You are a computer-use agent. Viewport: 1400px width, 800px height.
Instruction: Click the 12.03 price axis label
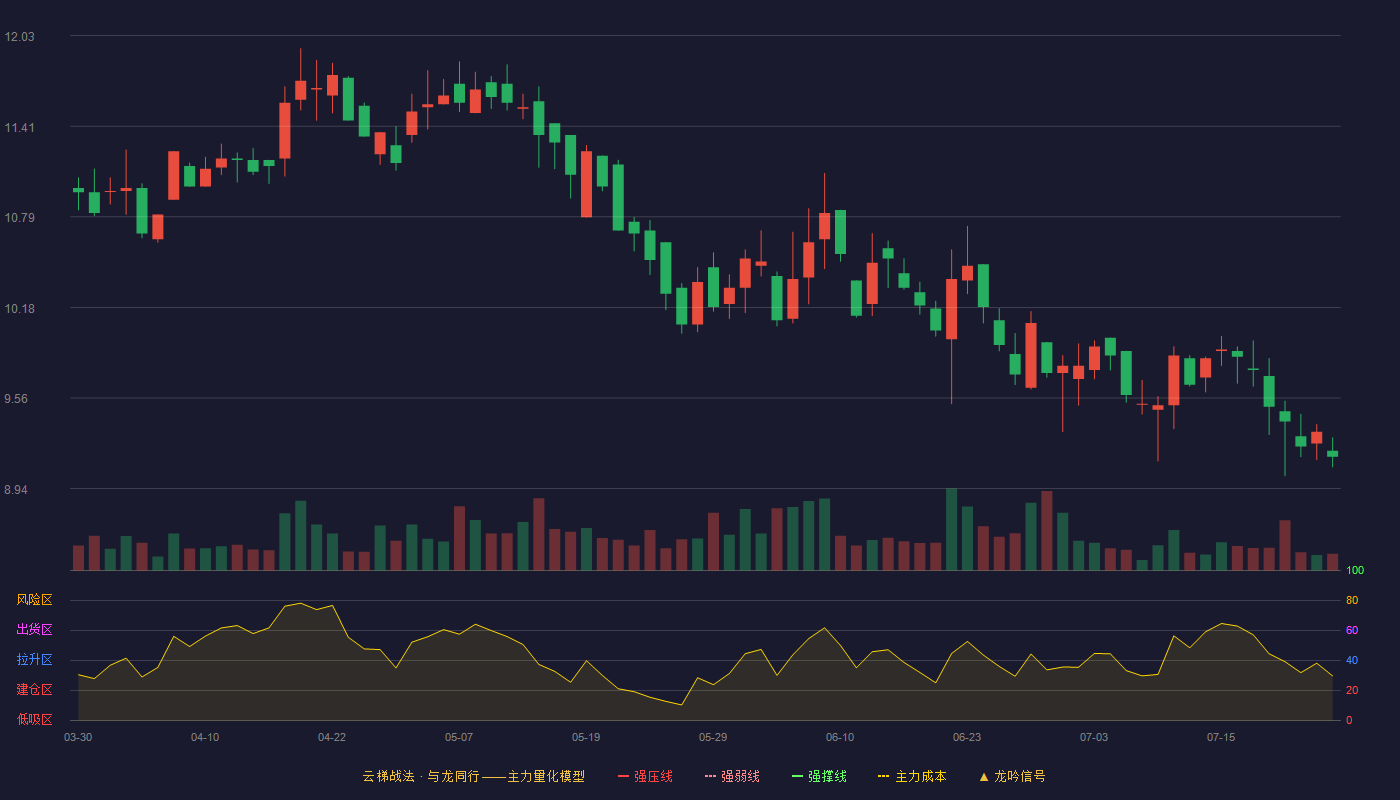click(19, 37)
